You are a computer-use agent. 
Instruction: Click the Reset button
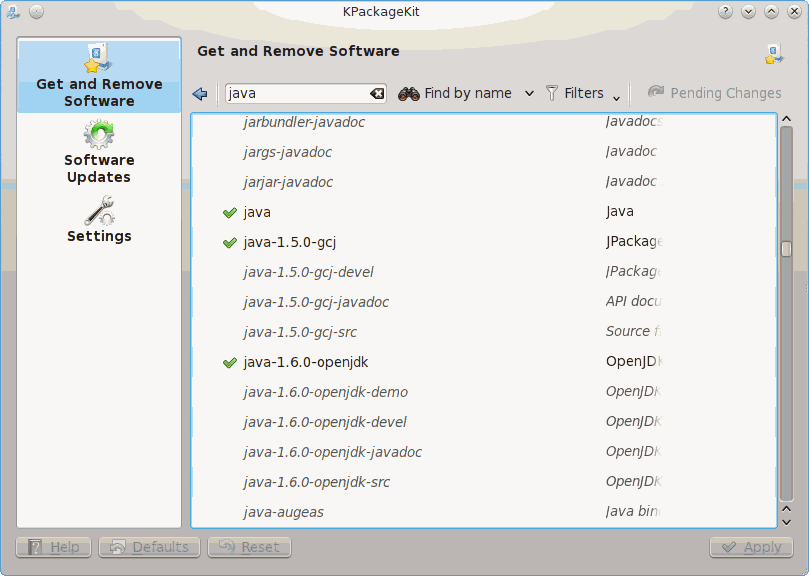pos(250,547)
